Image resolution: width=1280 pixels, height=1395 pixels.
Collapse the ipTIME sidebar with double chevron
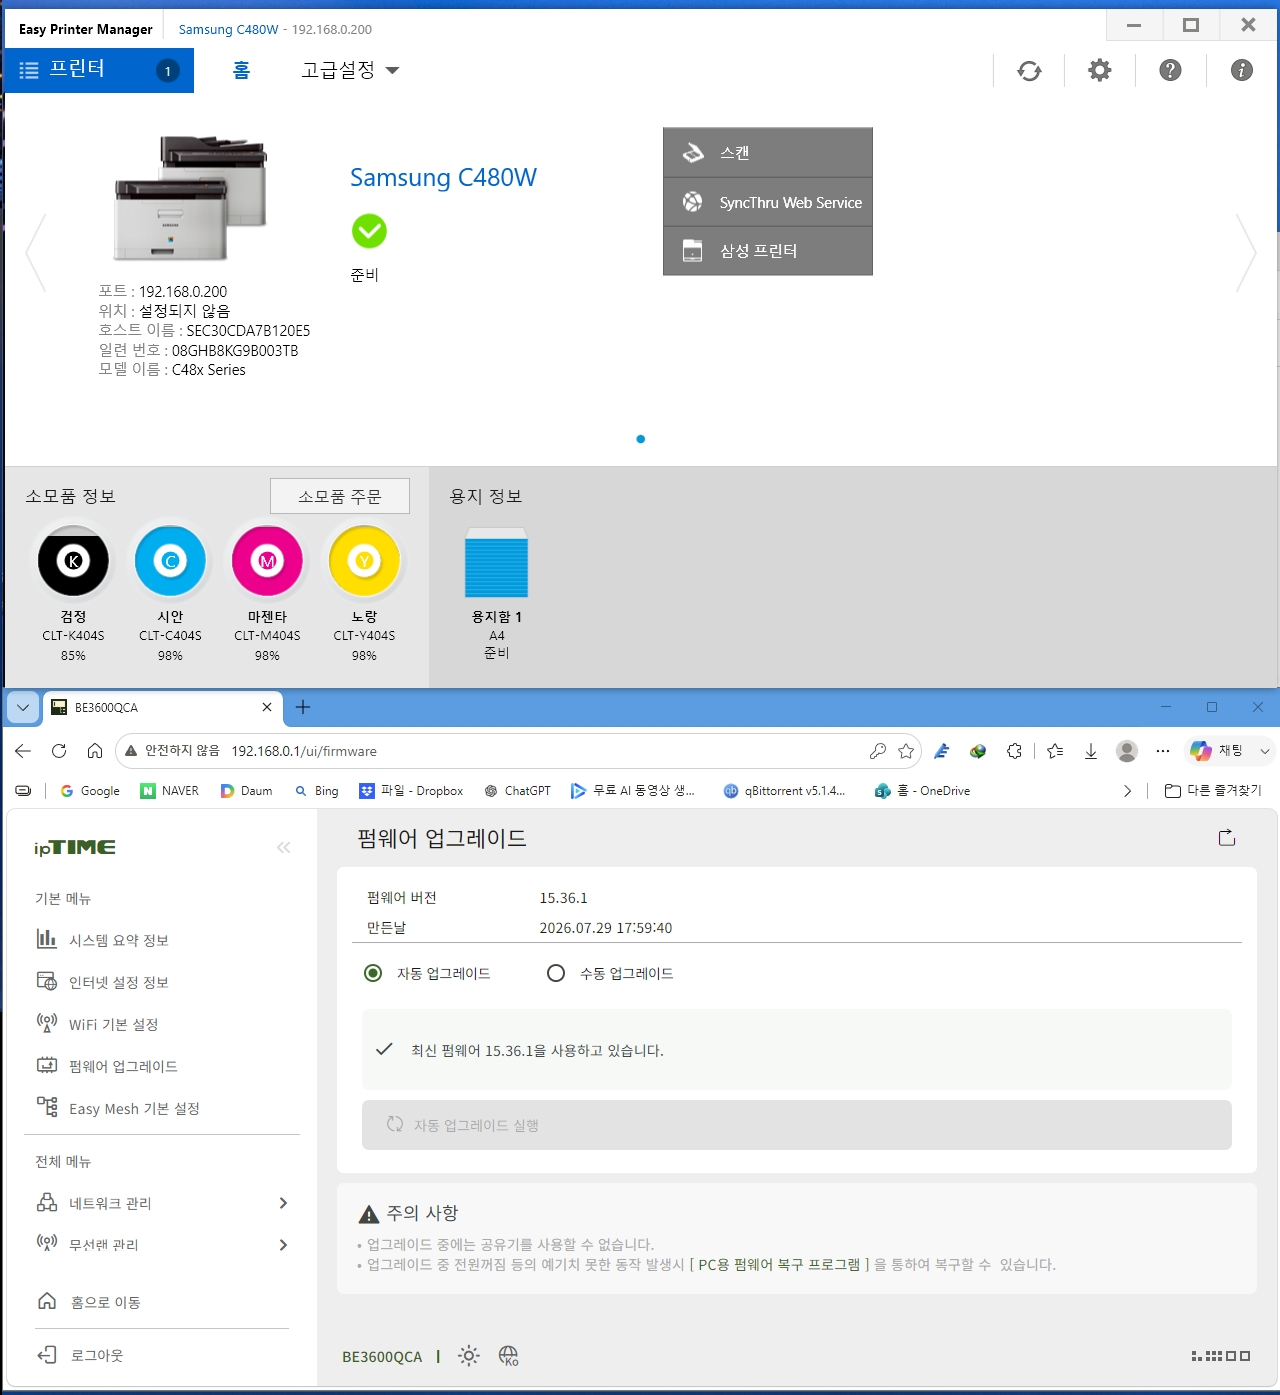[284, 848]
